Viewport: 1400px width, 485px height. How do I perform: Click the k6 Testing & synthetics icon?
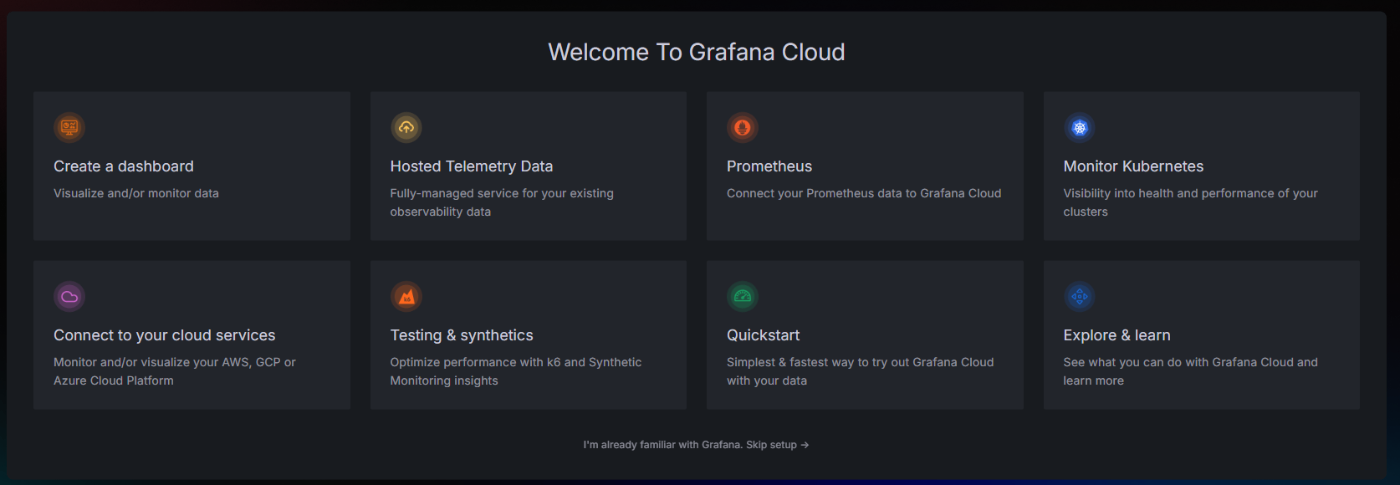(x=406, y=296)
